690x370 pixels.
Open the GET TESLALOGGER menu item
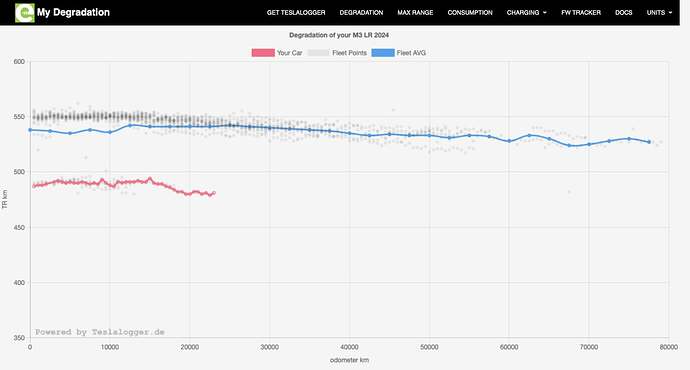click(296, 13)
